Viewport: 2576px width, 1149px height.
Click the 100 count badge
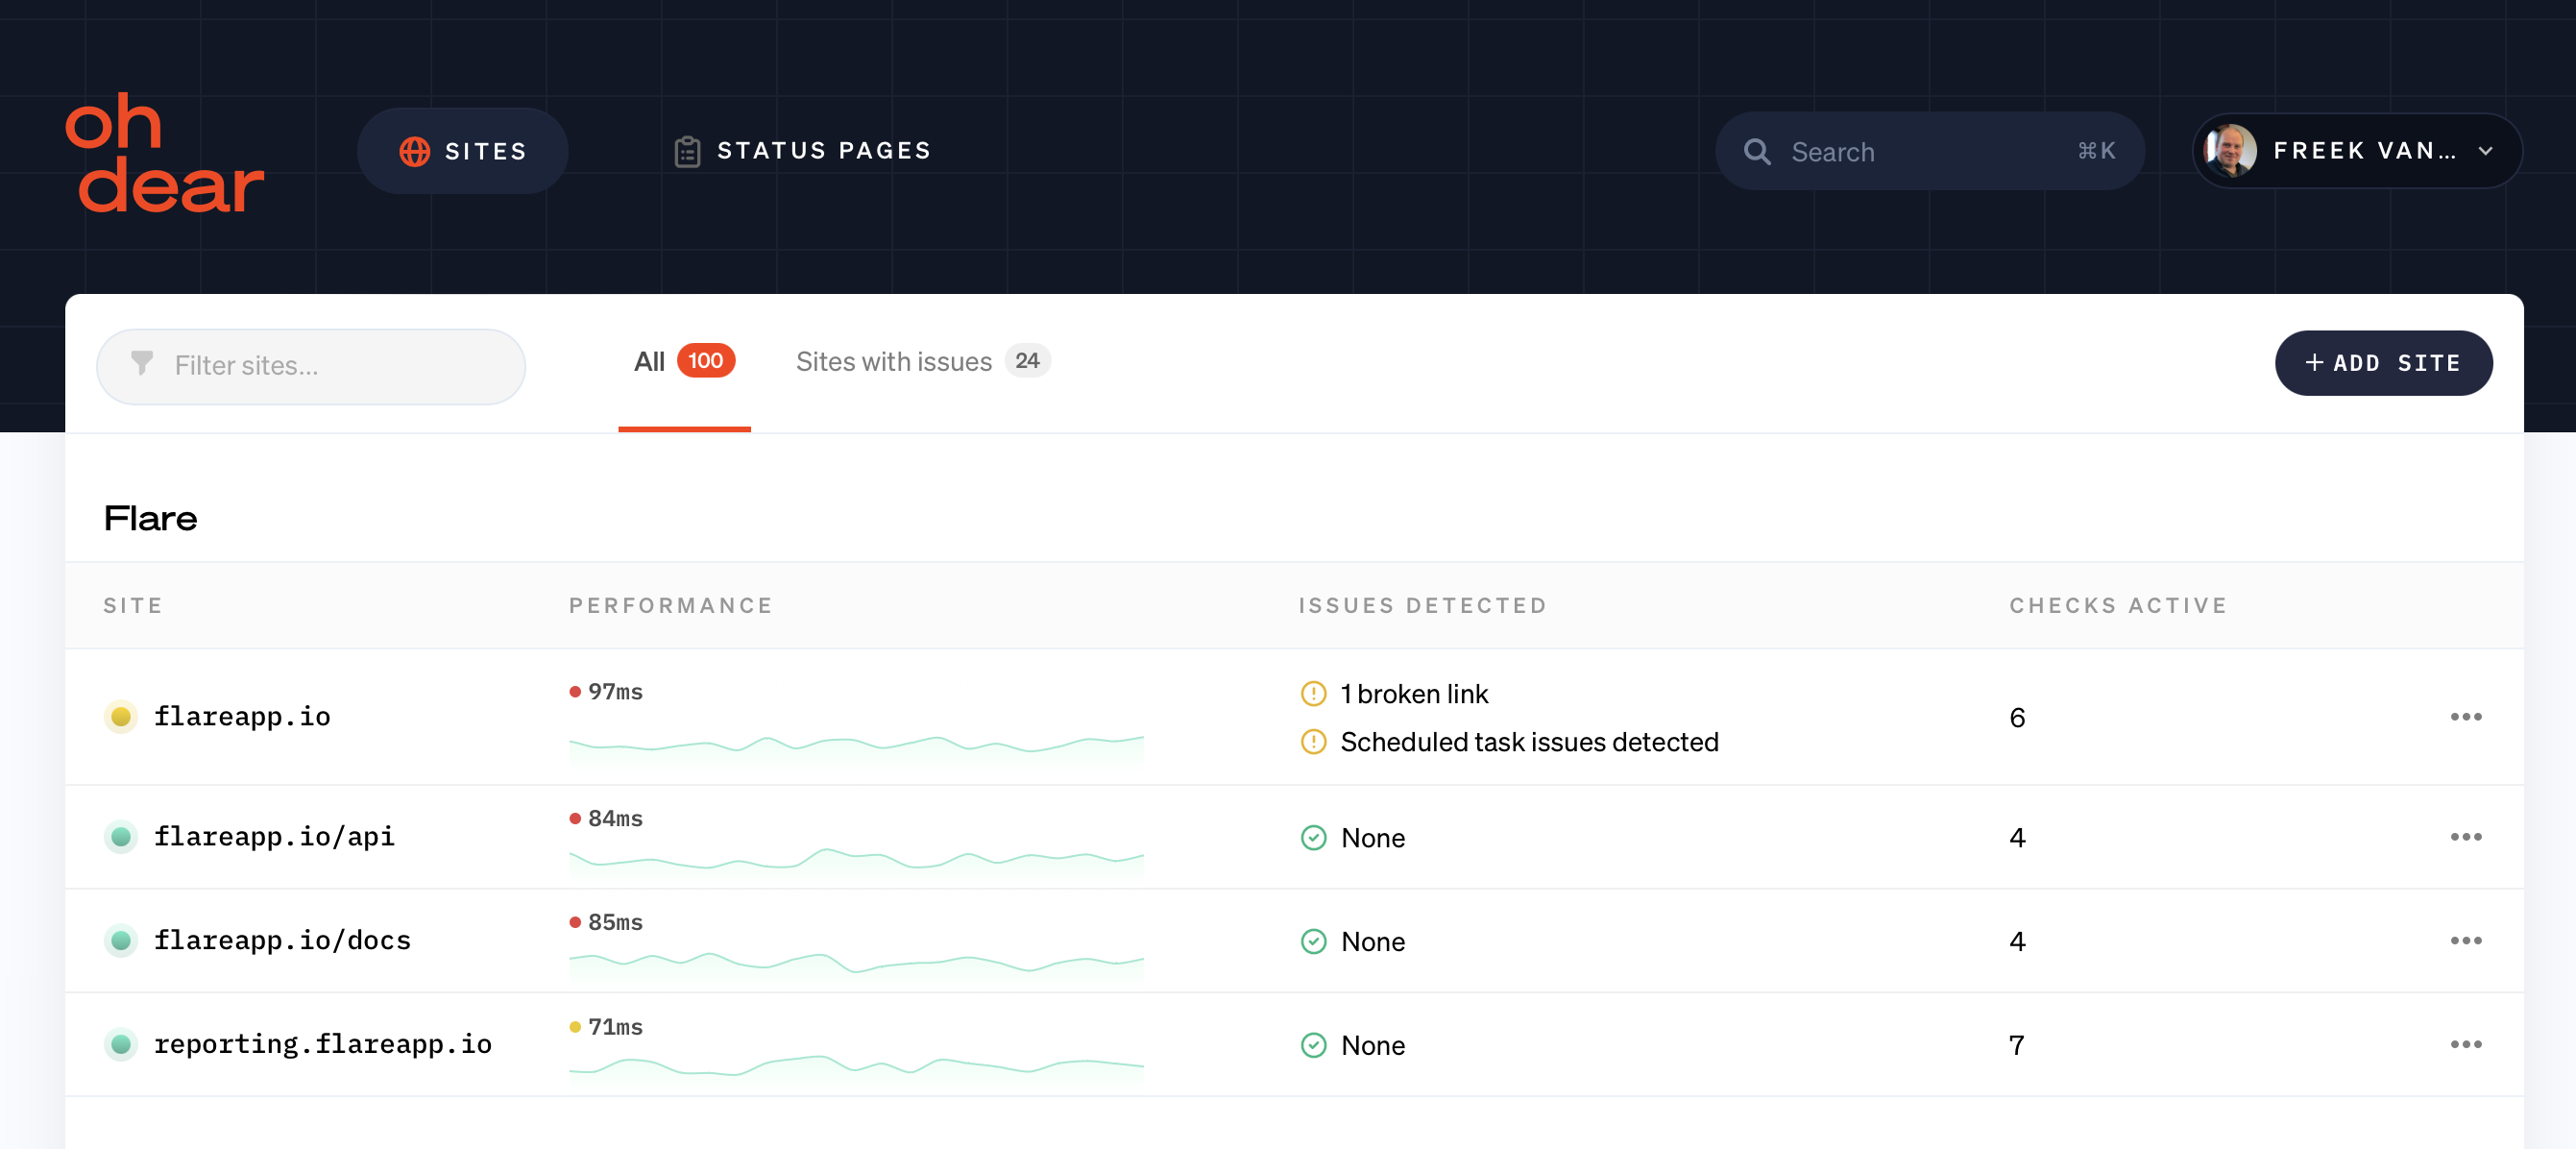(706, 361)
